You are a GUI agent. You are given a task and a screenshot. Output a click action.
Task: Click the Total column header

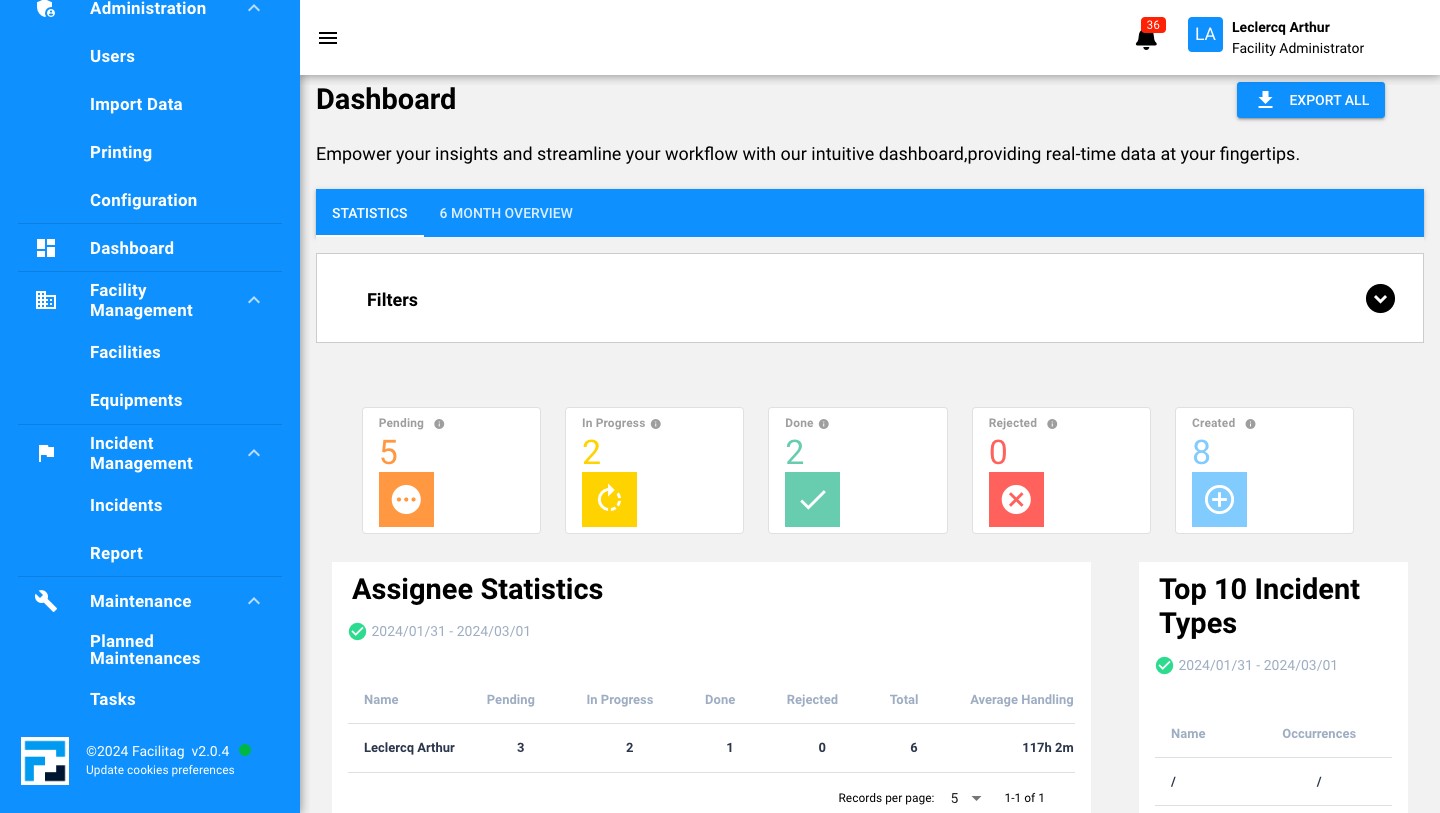pos(904,700)
